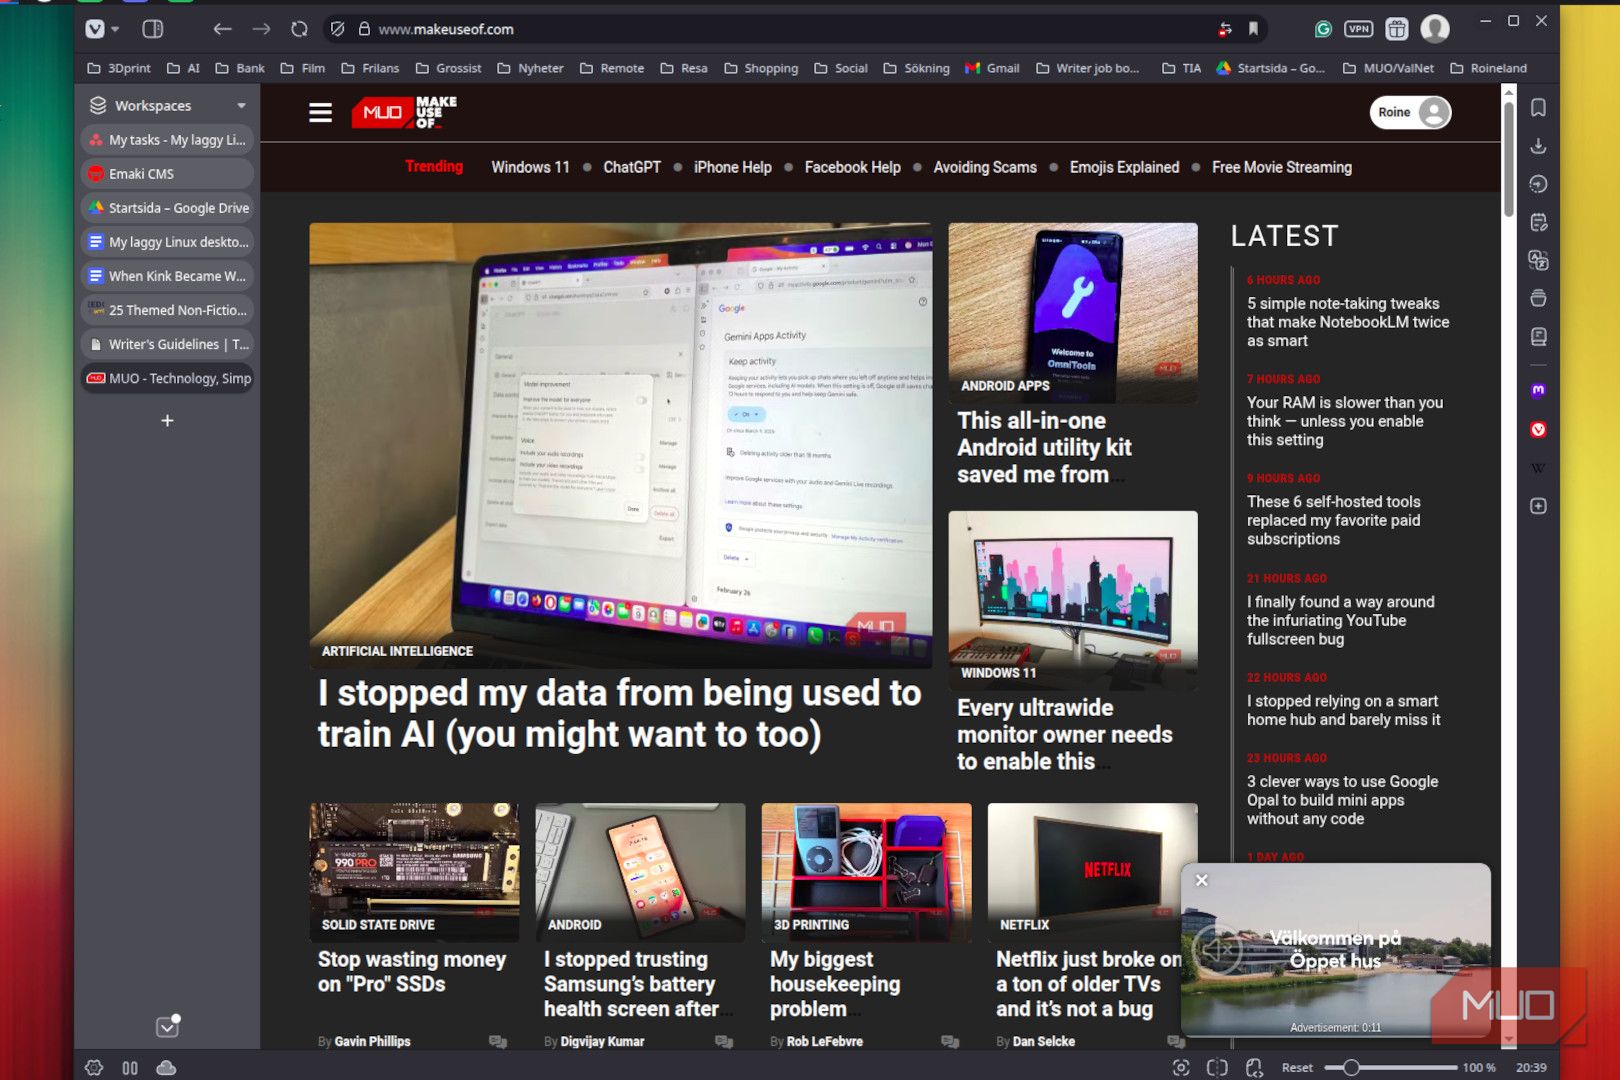
Task: Capture the page with the camera icon
Action: point(1181,1067)
